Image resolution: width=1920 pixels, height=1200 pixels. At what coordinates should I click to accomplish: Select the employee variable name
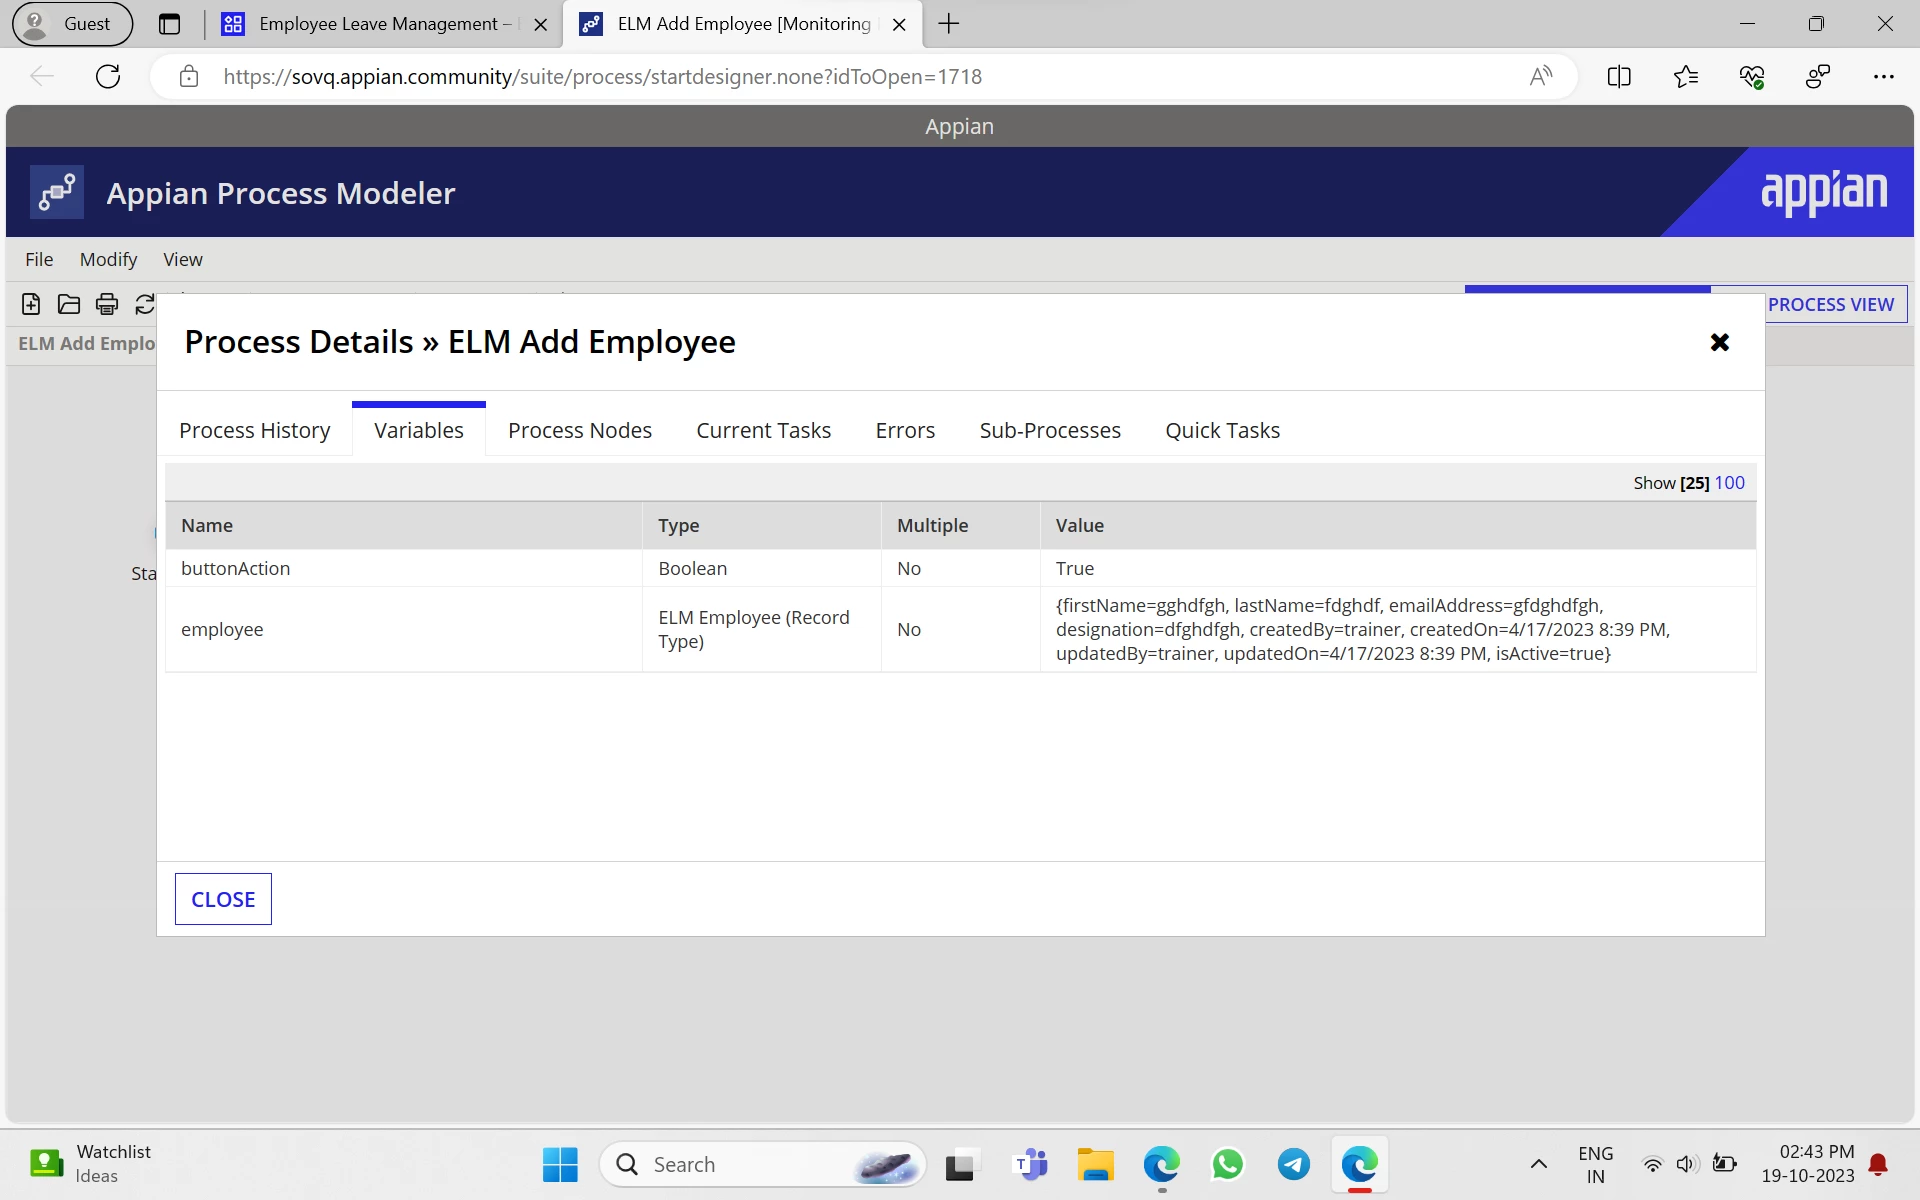[222, 629]
